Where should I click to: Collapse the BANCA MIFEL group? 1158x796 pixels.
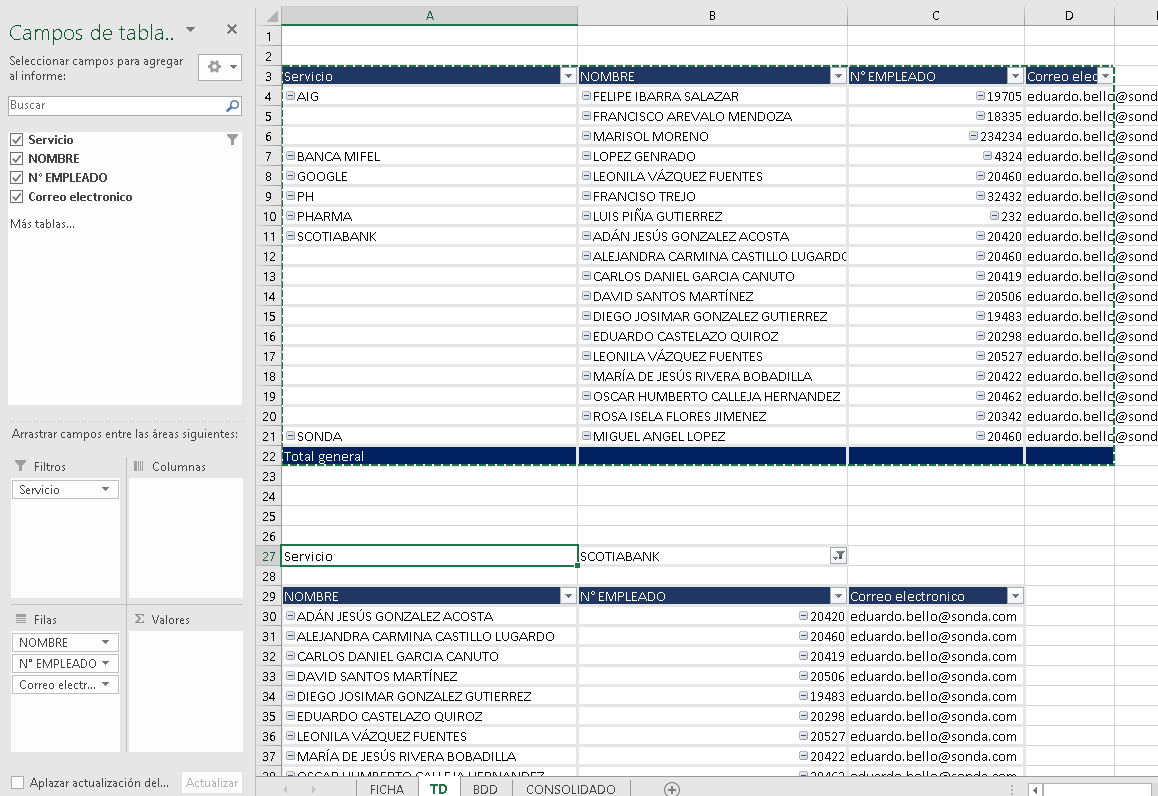tap(290, 156)
